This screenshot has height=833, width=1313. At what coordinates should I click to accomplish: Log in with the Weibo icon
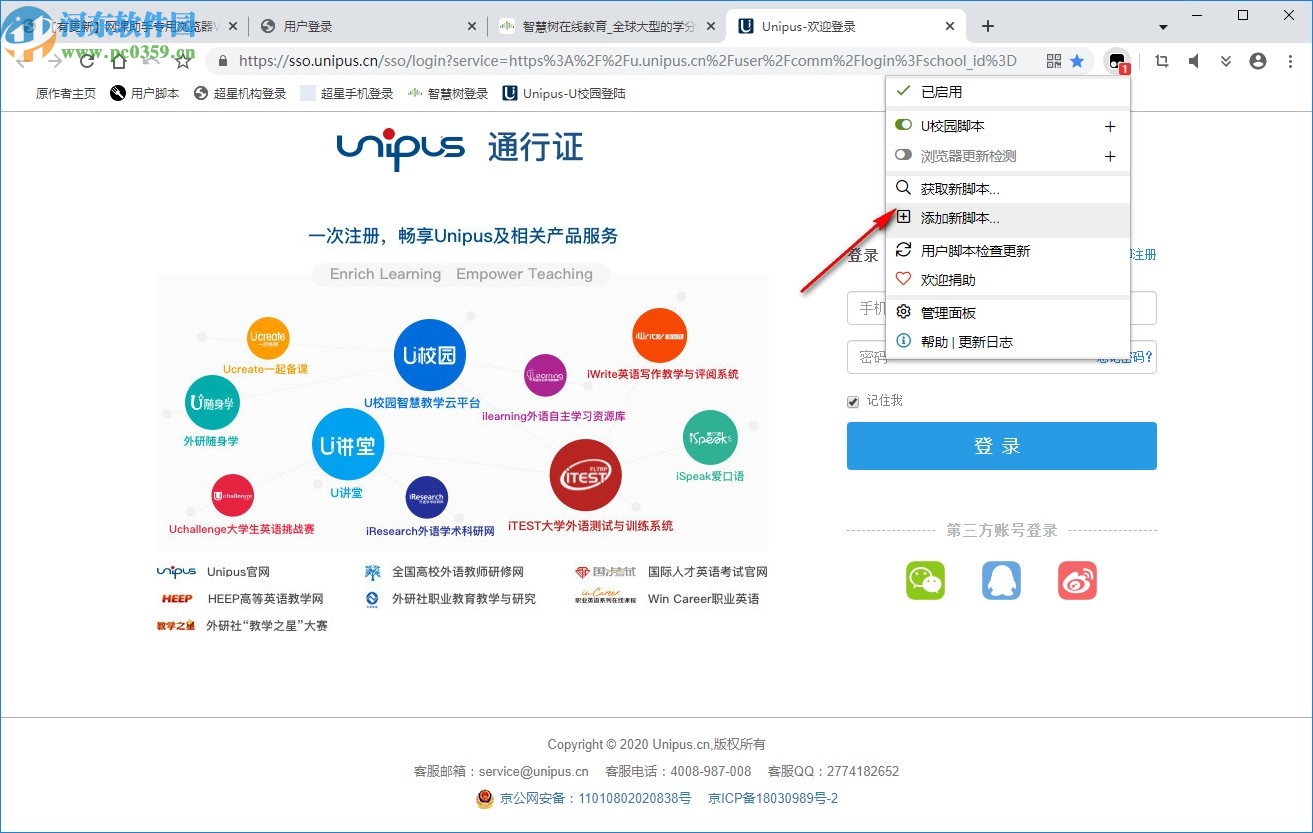1077,581
